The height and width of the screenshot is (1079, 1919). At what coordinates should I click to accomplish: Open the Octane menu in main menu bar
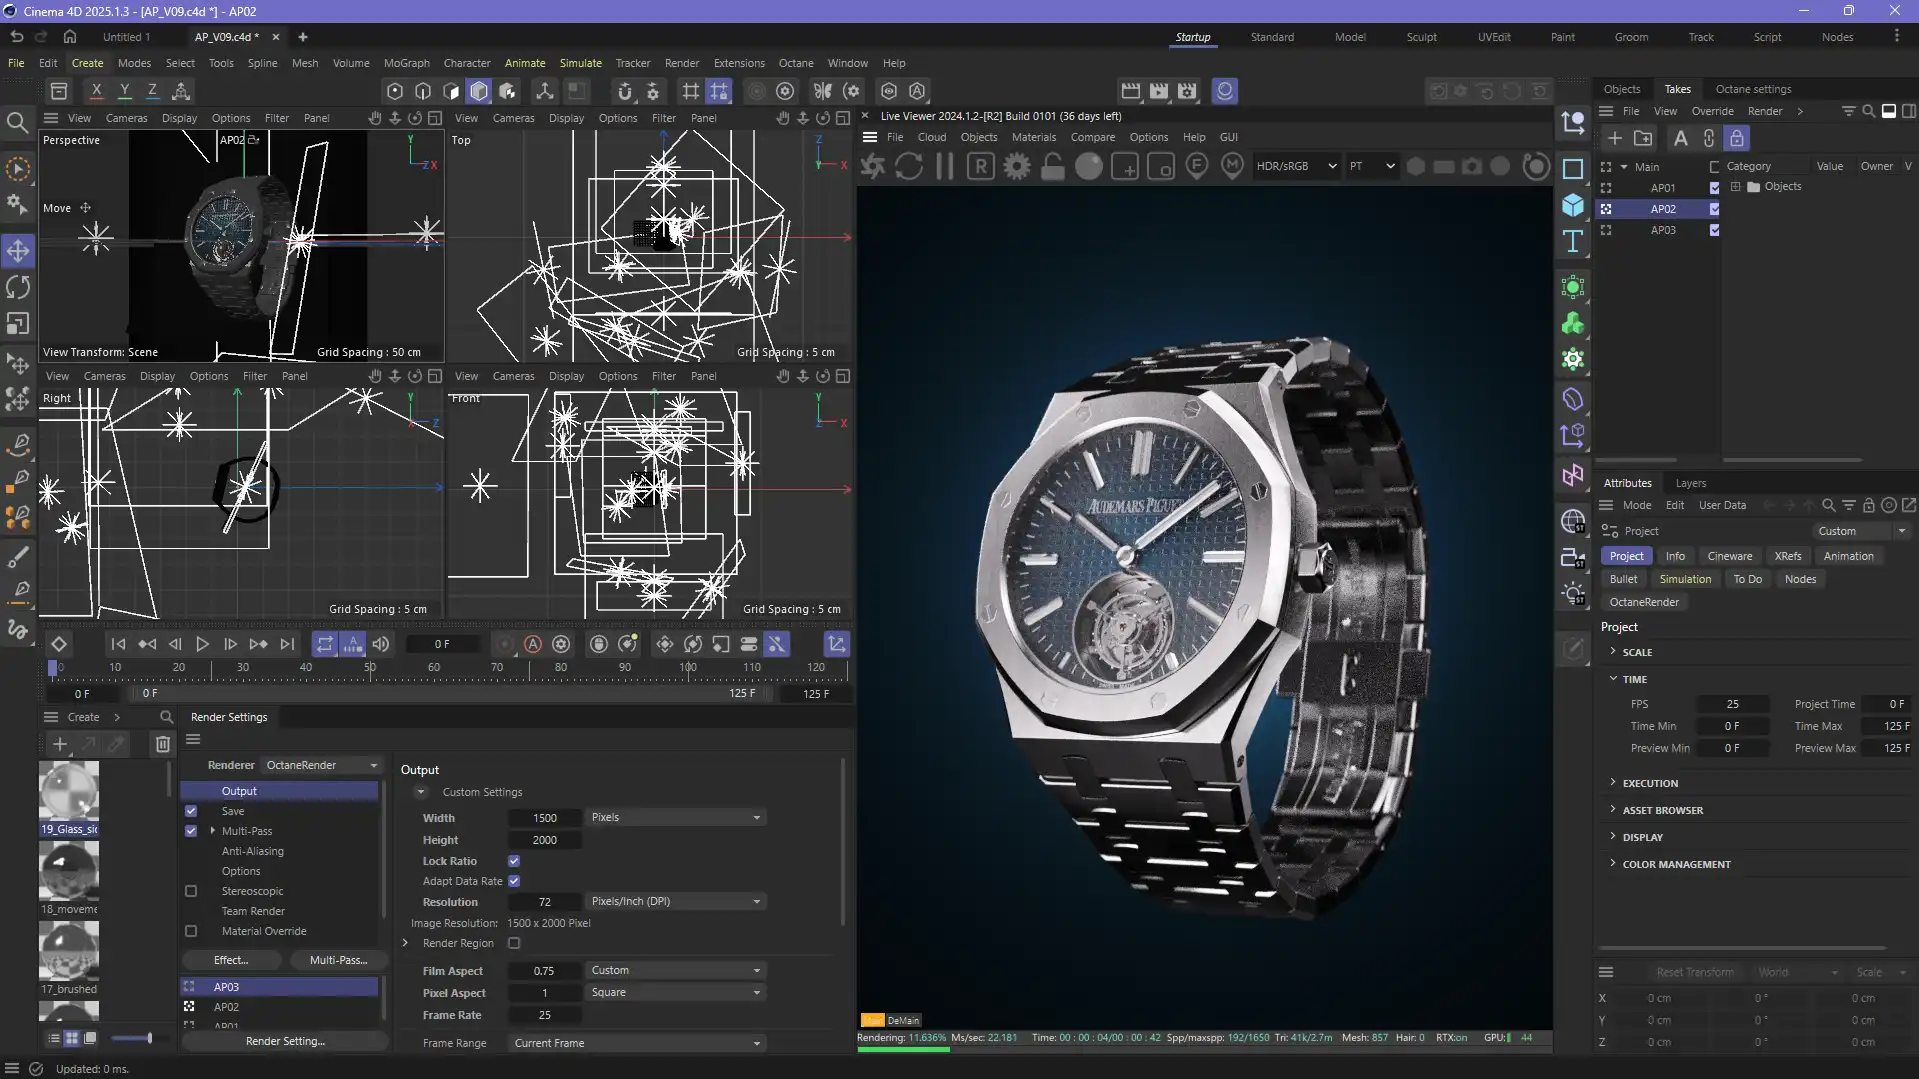(x=796, y=63)
